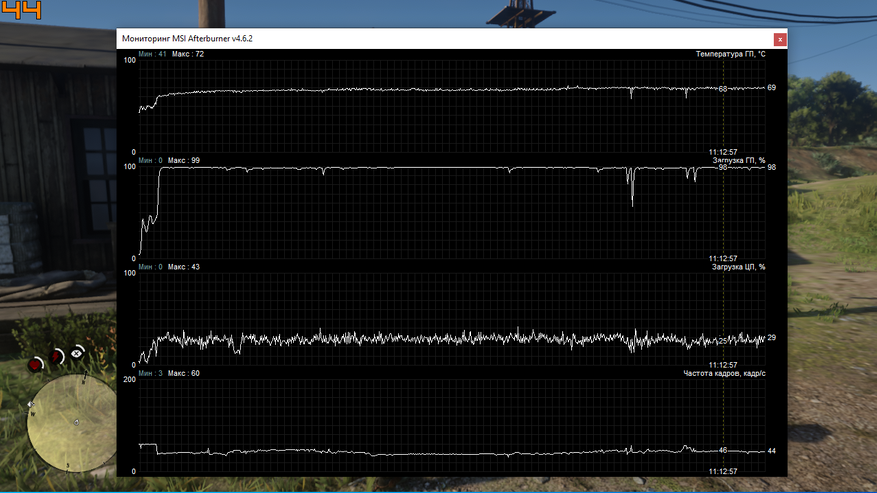
Task: Click the window title 'Мониторинг MSI Afterburner v4.6.2'
Action: pos(187,39)
